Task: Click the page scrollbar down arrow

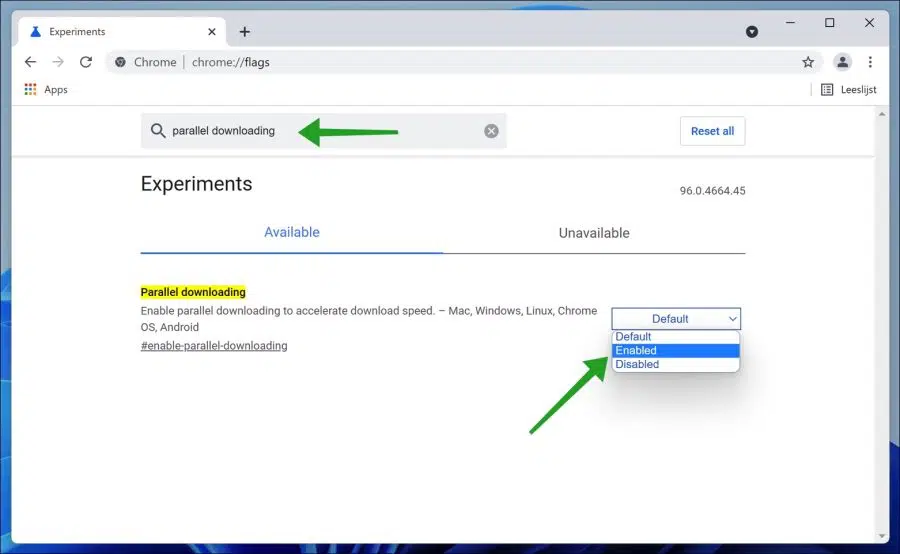Action: [x=882, y=536]
